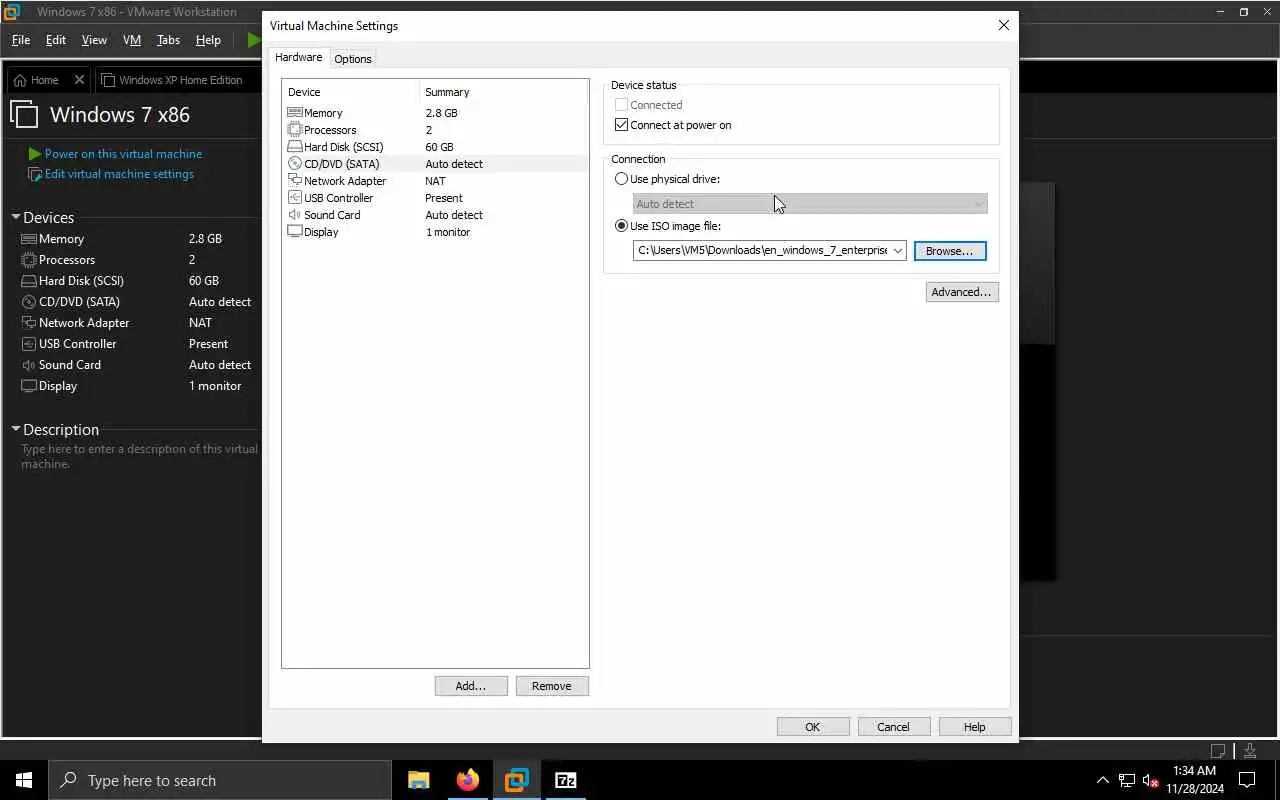Open the ISO image file path dropdown

[x=897, y=251]
